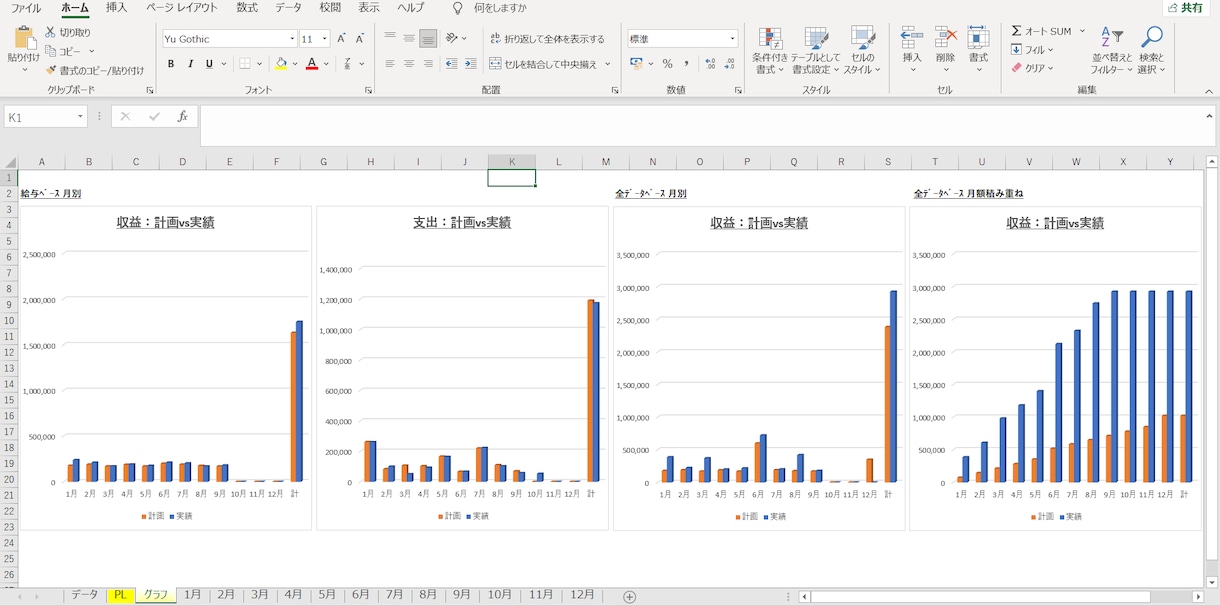Image resolution: width=1220 pixels, height=606 pixels.
Task: Select the 12月 sheet tab
Action: [x=582, y=594]
